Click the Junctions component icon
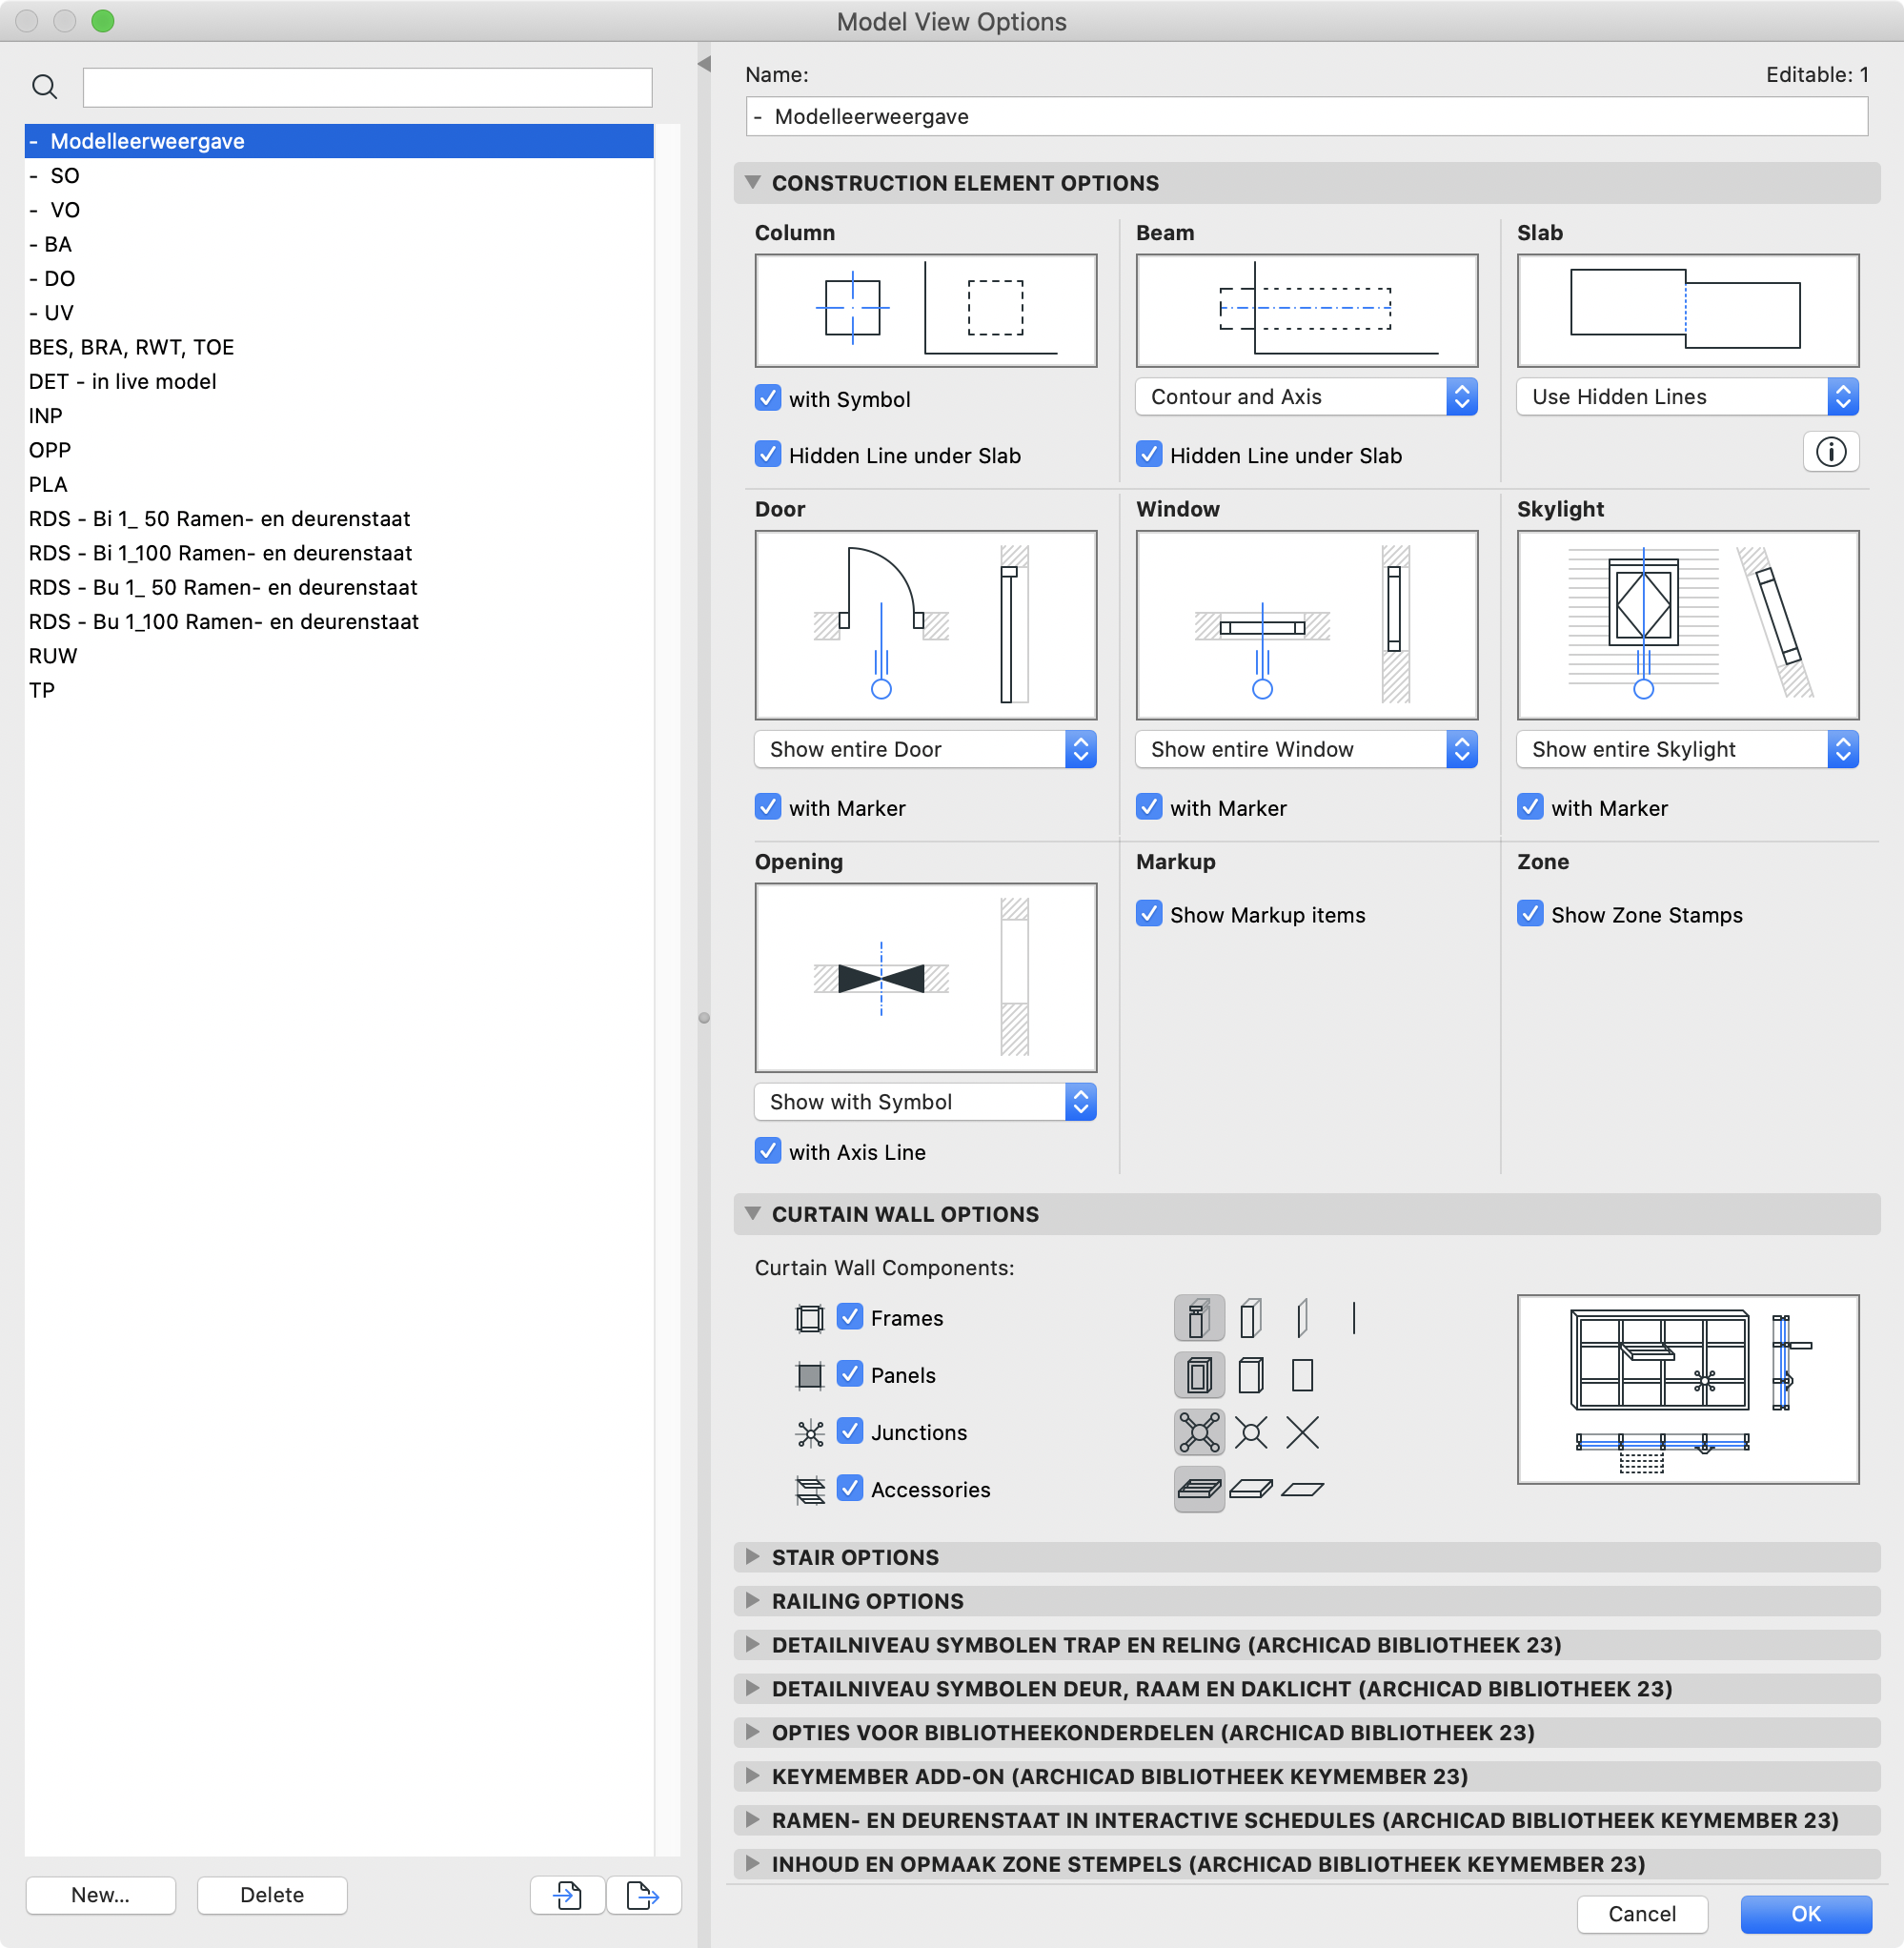 [x=809, y=1433]
